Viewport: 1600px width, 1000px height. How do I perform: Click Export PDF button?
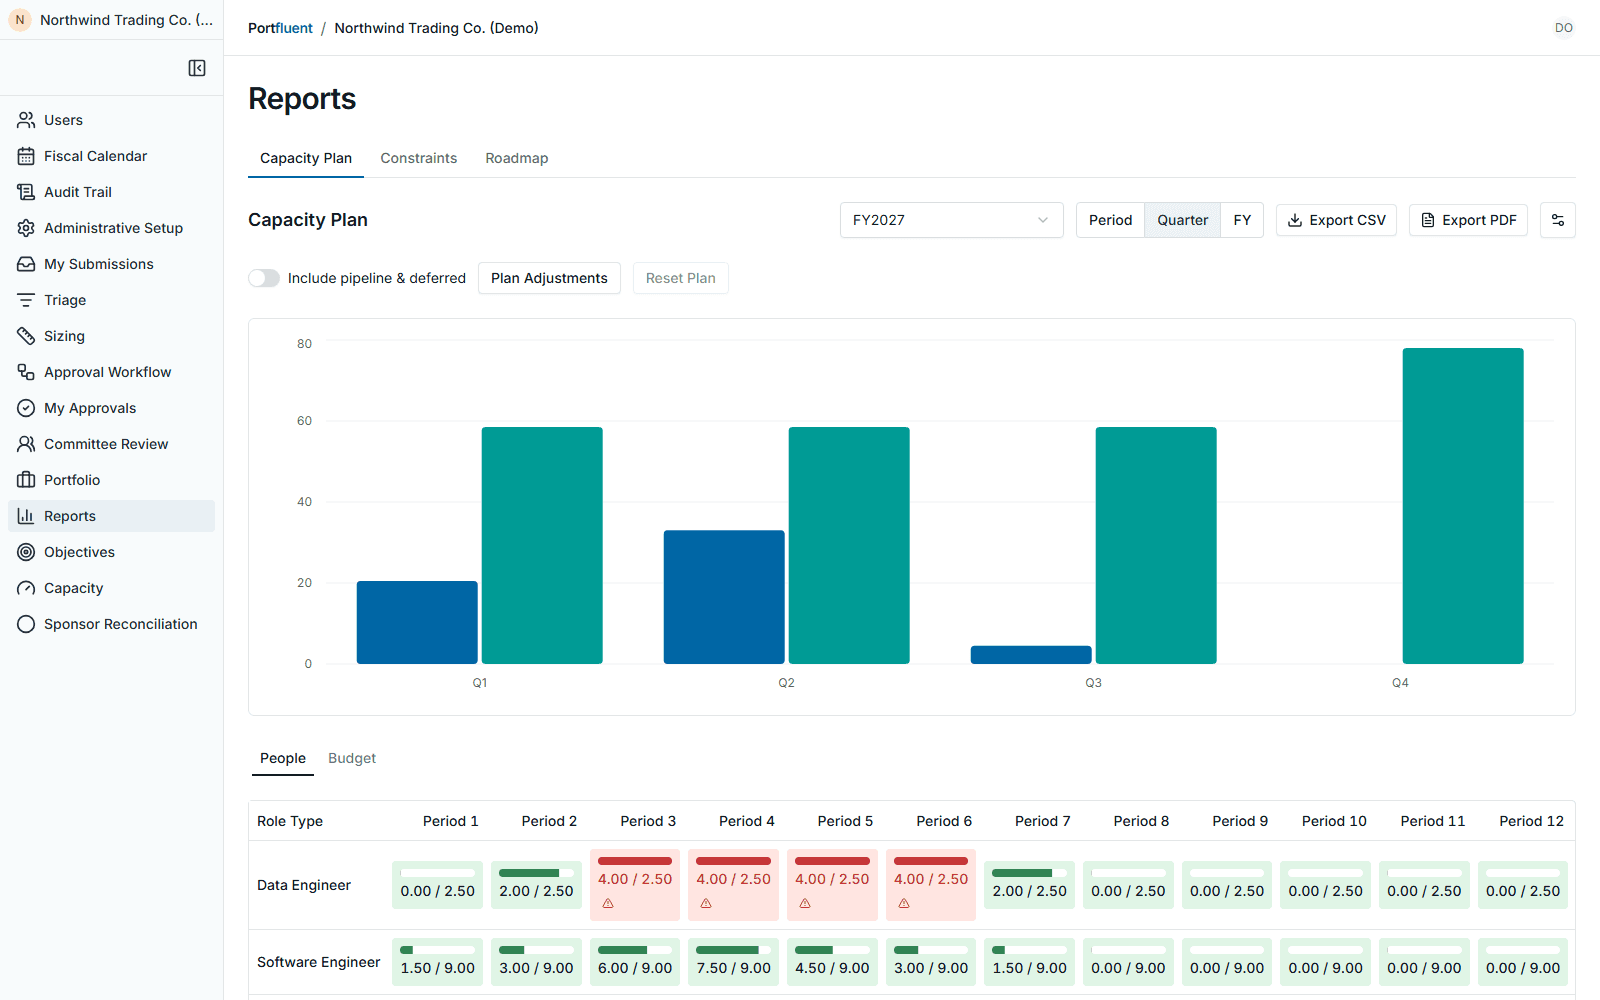1468,220
